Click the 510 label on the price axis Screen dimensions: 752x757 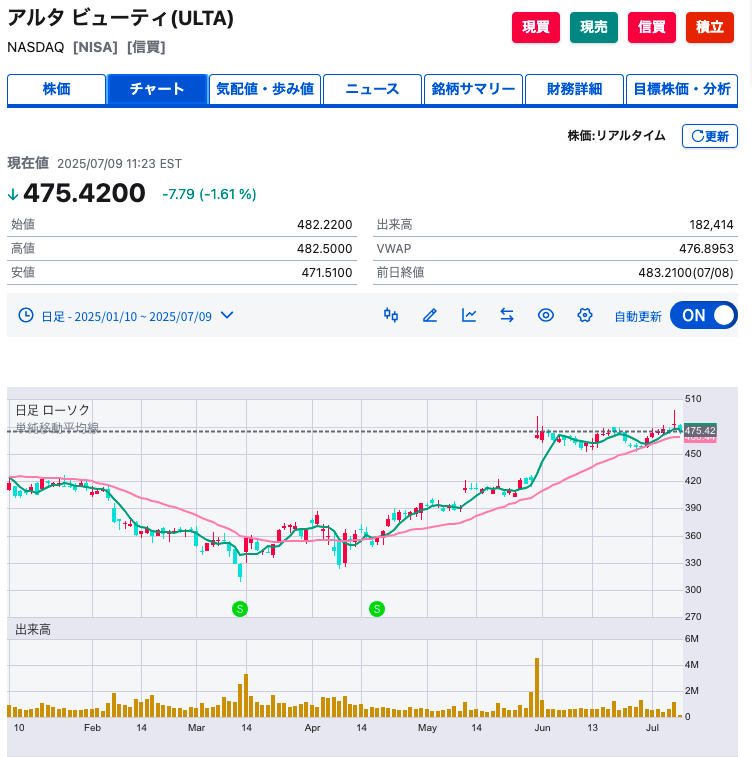tap(693, 399)
